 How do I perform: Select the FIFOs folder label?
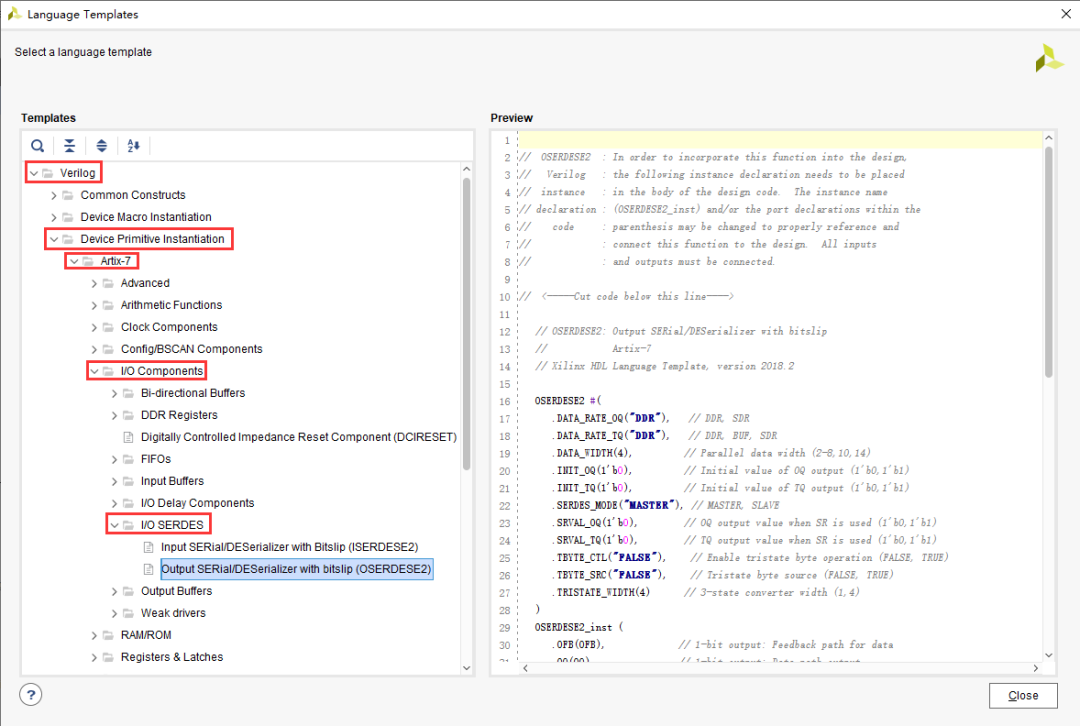(156, 459)
